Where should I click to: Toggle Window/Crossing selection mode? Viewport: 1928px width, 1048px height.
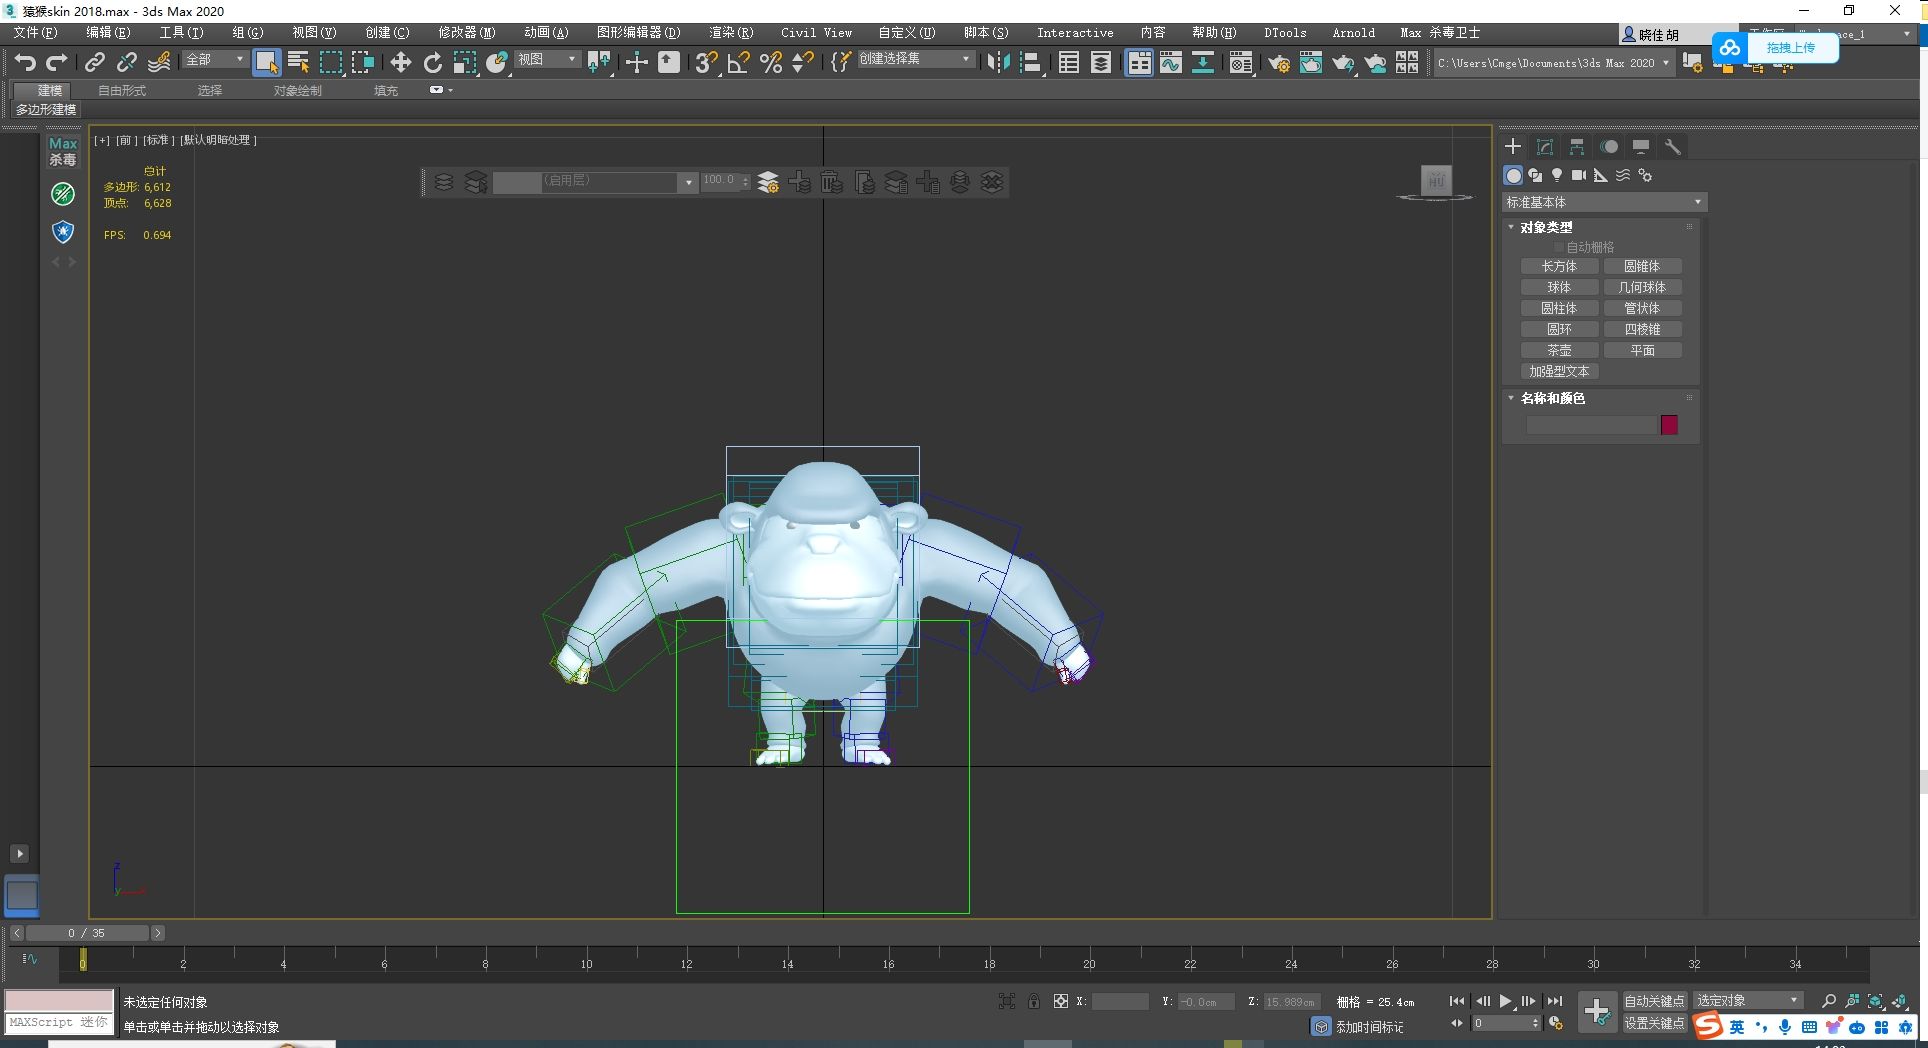click(x=363, y=62)
